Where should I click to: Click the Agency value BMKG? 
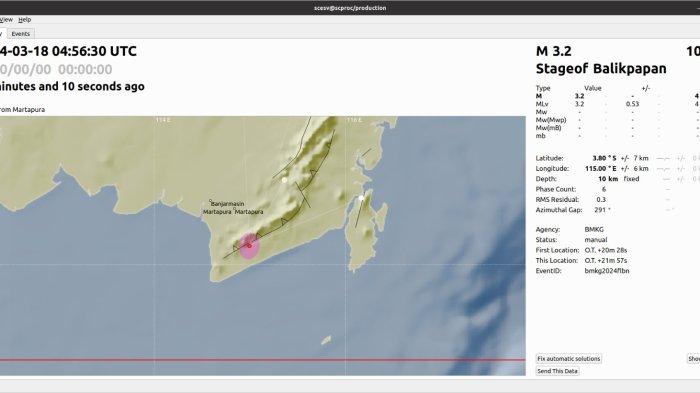point(594,229)
